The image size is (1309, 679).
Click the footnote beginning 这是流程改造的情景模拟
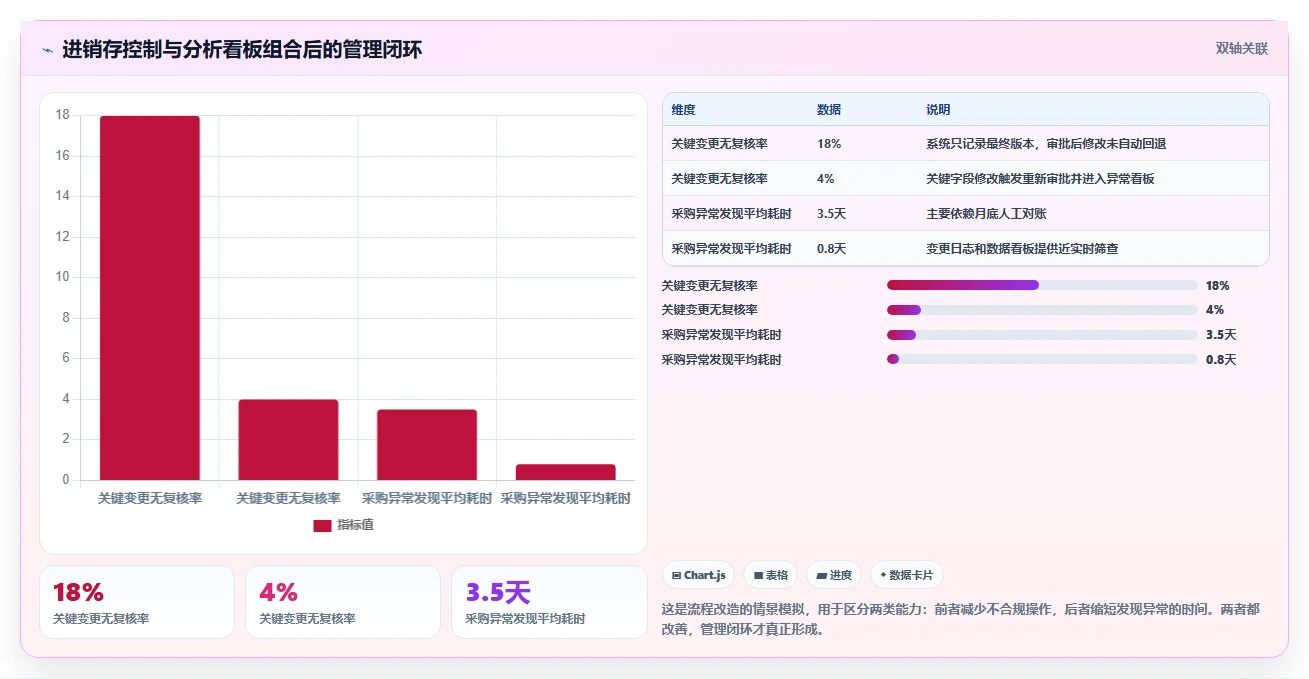961,619
